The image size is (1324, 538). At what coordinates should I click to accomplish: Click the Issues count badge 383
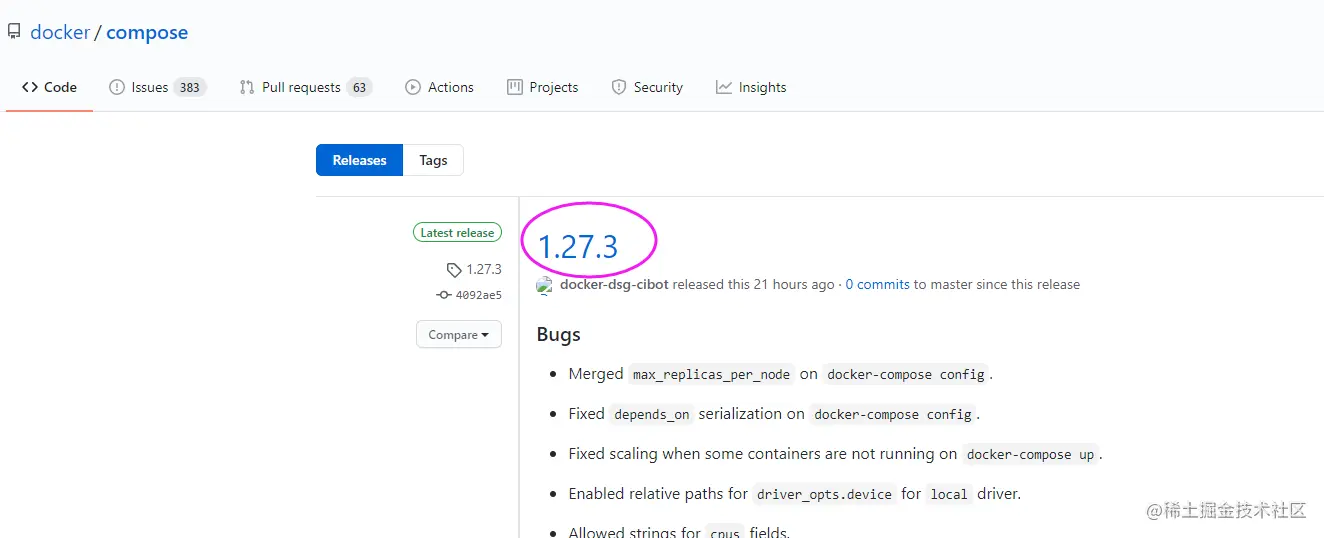(x=189, y=87)
